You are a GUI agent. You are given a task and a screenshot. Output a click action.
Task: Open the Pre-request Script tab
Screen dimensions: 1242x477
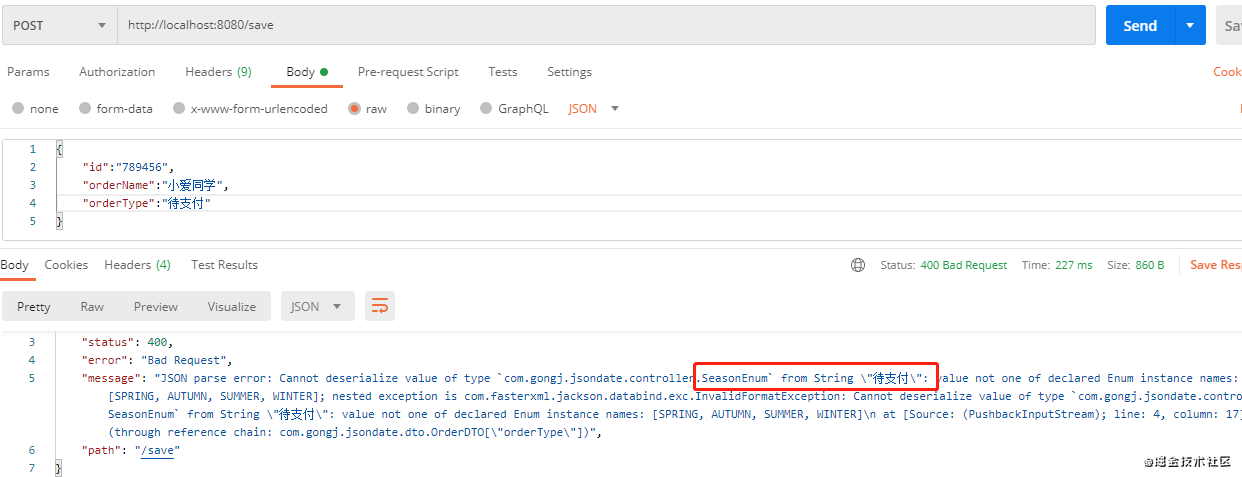(408, 72)
